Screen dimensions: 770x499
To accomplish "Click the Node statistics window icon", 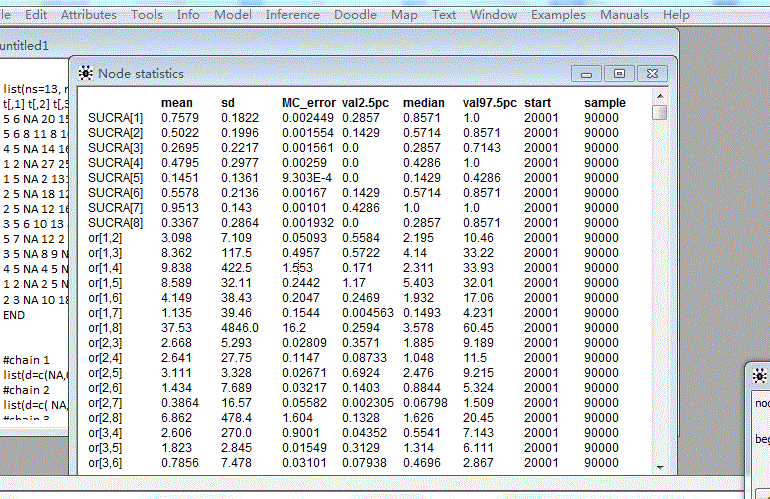I will click(85, 73).
